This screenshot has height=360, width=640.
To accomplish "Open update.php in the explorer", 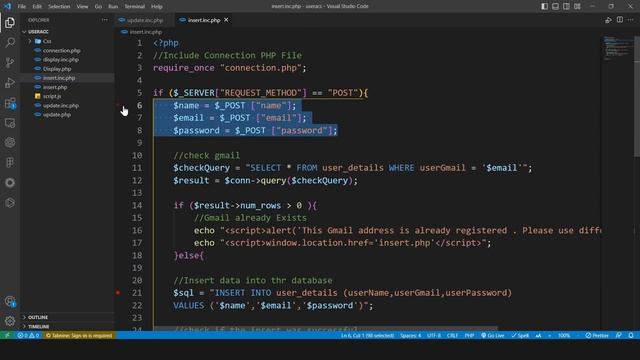I will tap(57, 115).
